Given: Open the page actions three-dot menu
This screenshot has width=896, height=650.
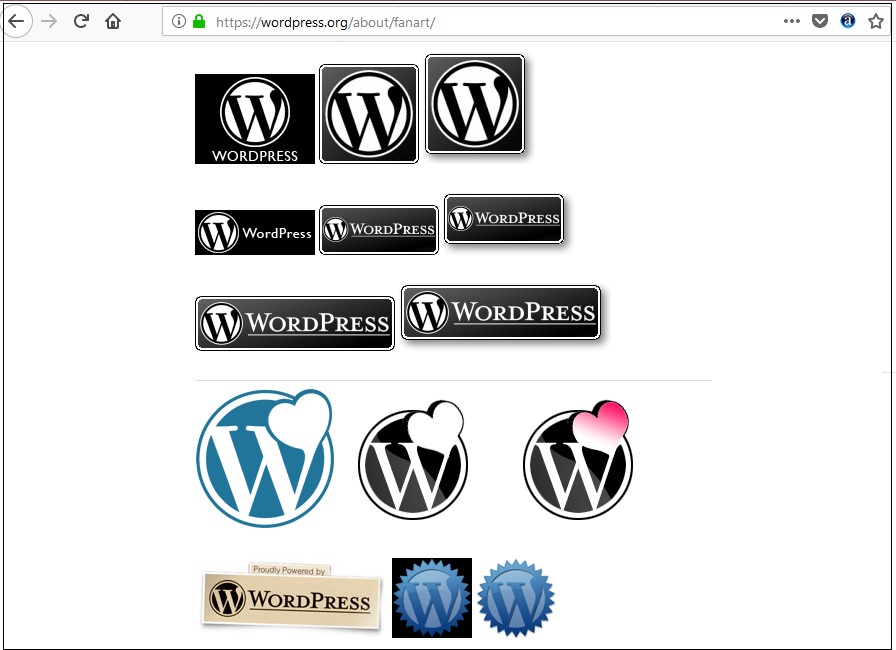Looking at the screenshot, I should point(791,21).
